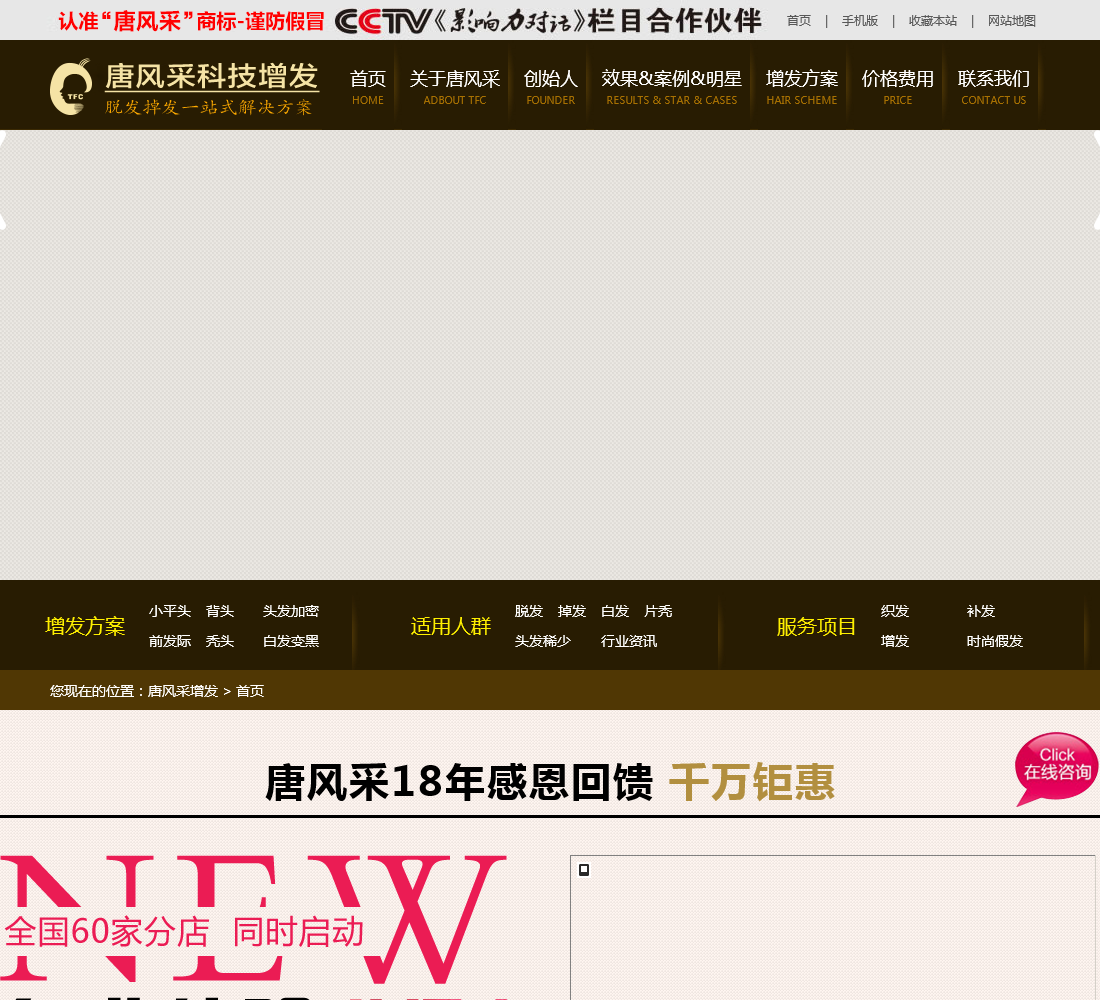Click the 头发稀少 link
This screenshot has height=1000, width=1100.
pos(543,641)
